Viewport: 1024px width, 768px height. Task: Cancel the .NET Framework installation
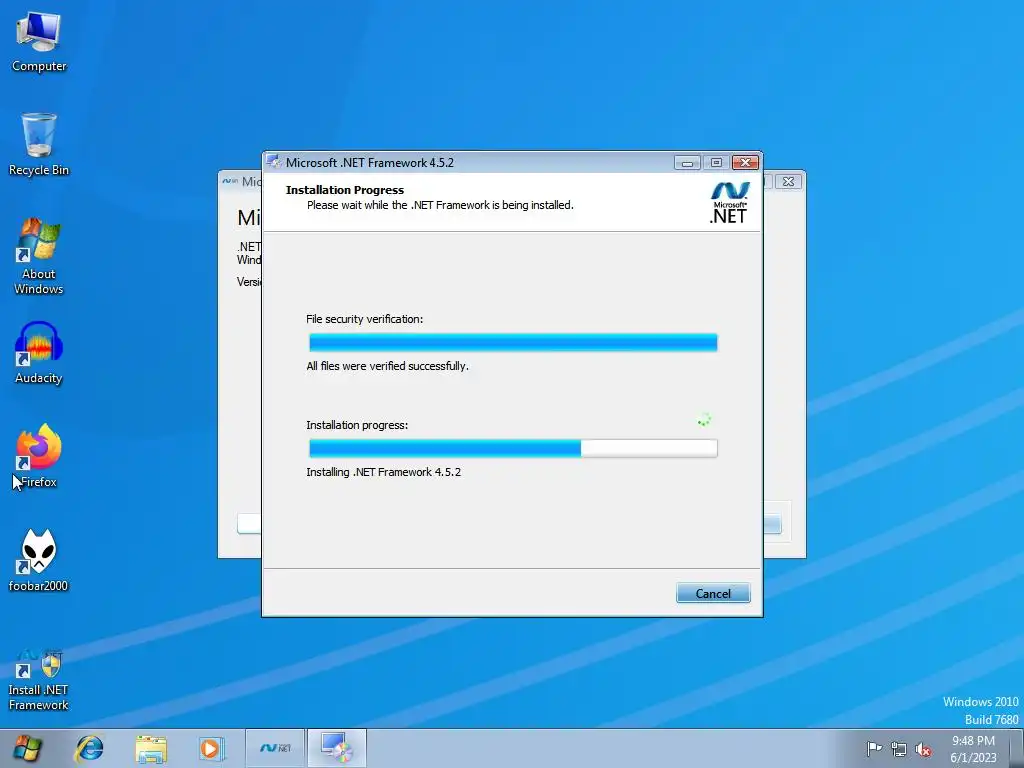click(712, 593)
